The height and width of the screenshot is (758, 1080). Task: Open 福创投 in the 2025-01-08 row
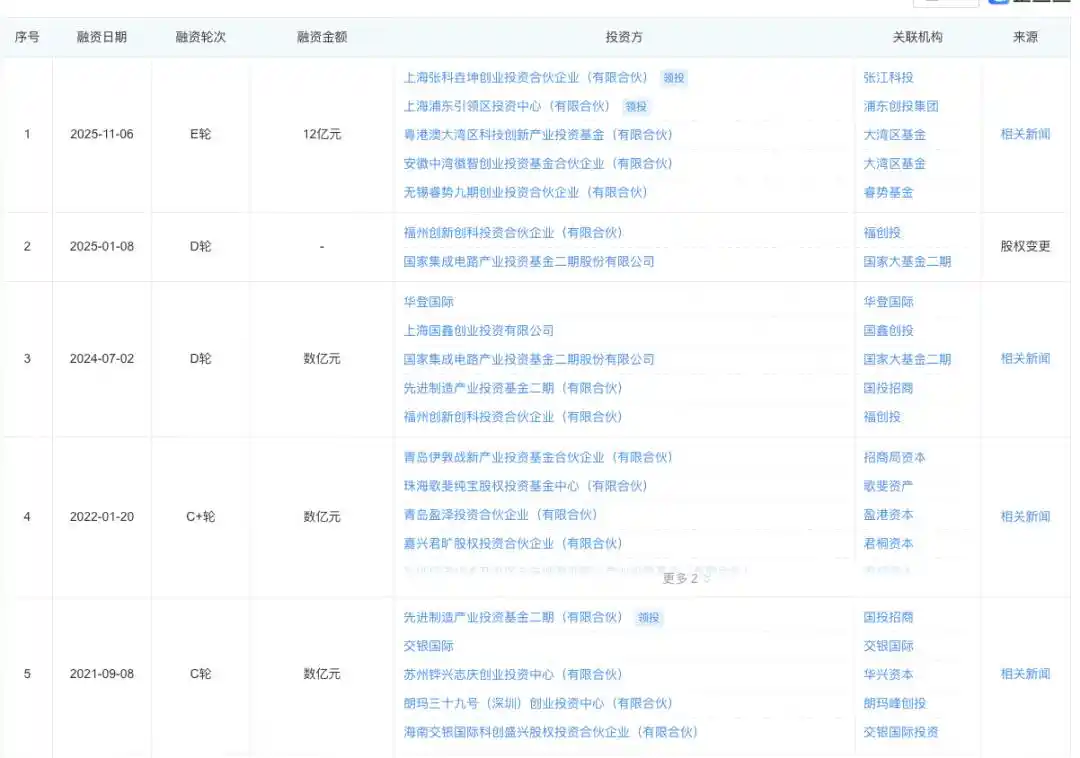click(x=882, y=233)
